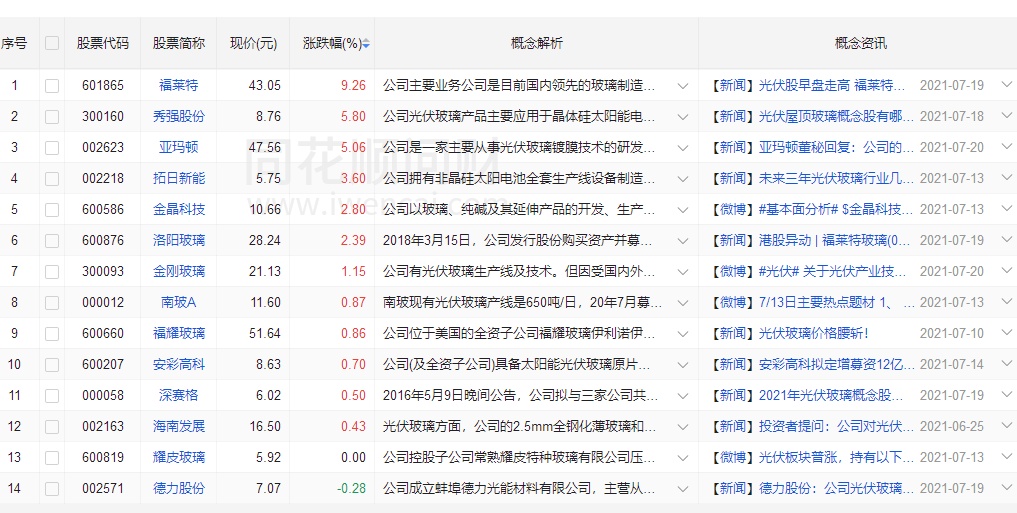Select stock code 300160
This screenshot has width=1017, height=513.
pos(102,116)
